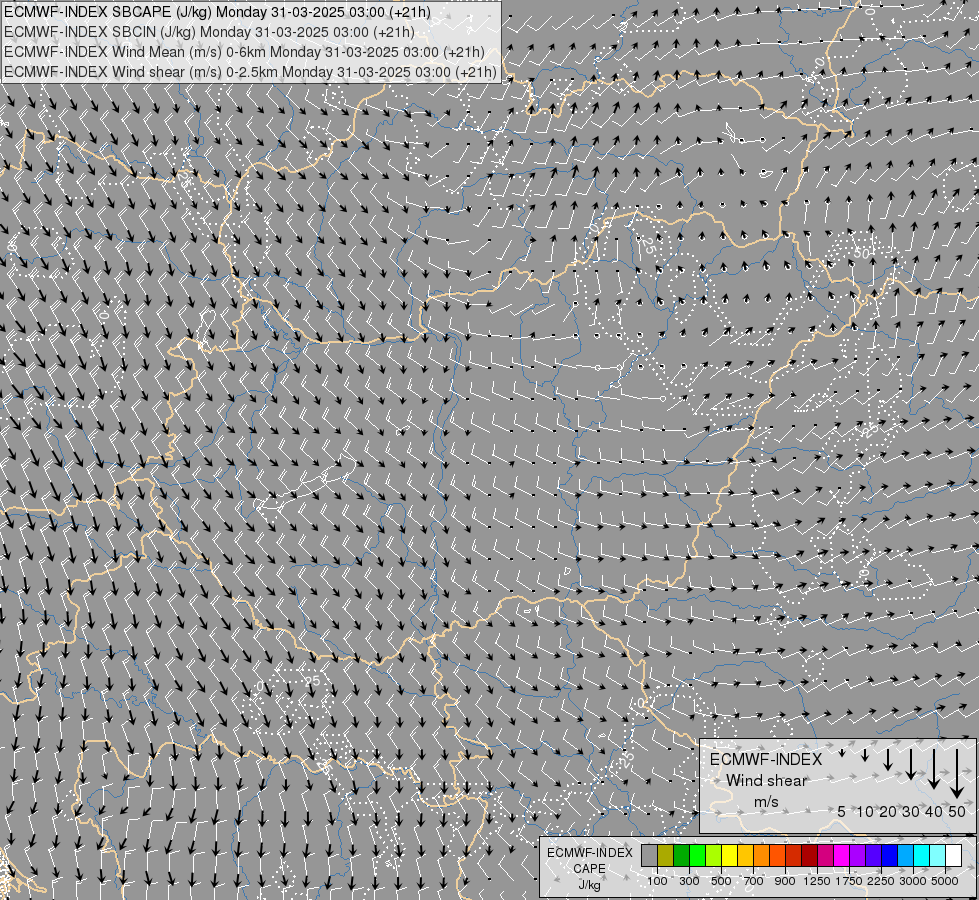
Task: Select the pale cyan CAPE legend swatch
Action: tap(938, 855)
